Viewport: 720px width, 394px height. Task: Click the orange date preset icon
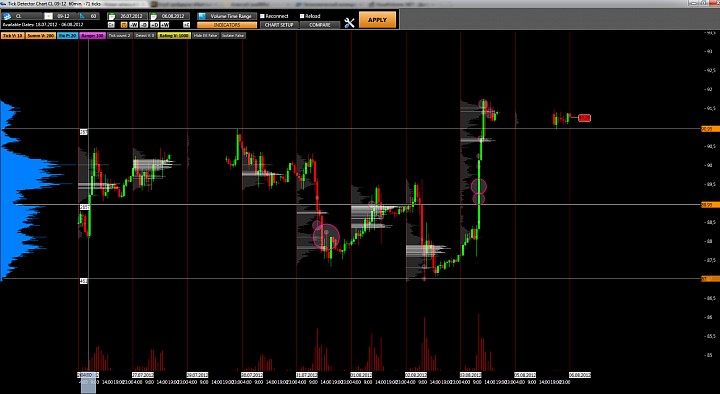point(124,25)
